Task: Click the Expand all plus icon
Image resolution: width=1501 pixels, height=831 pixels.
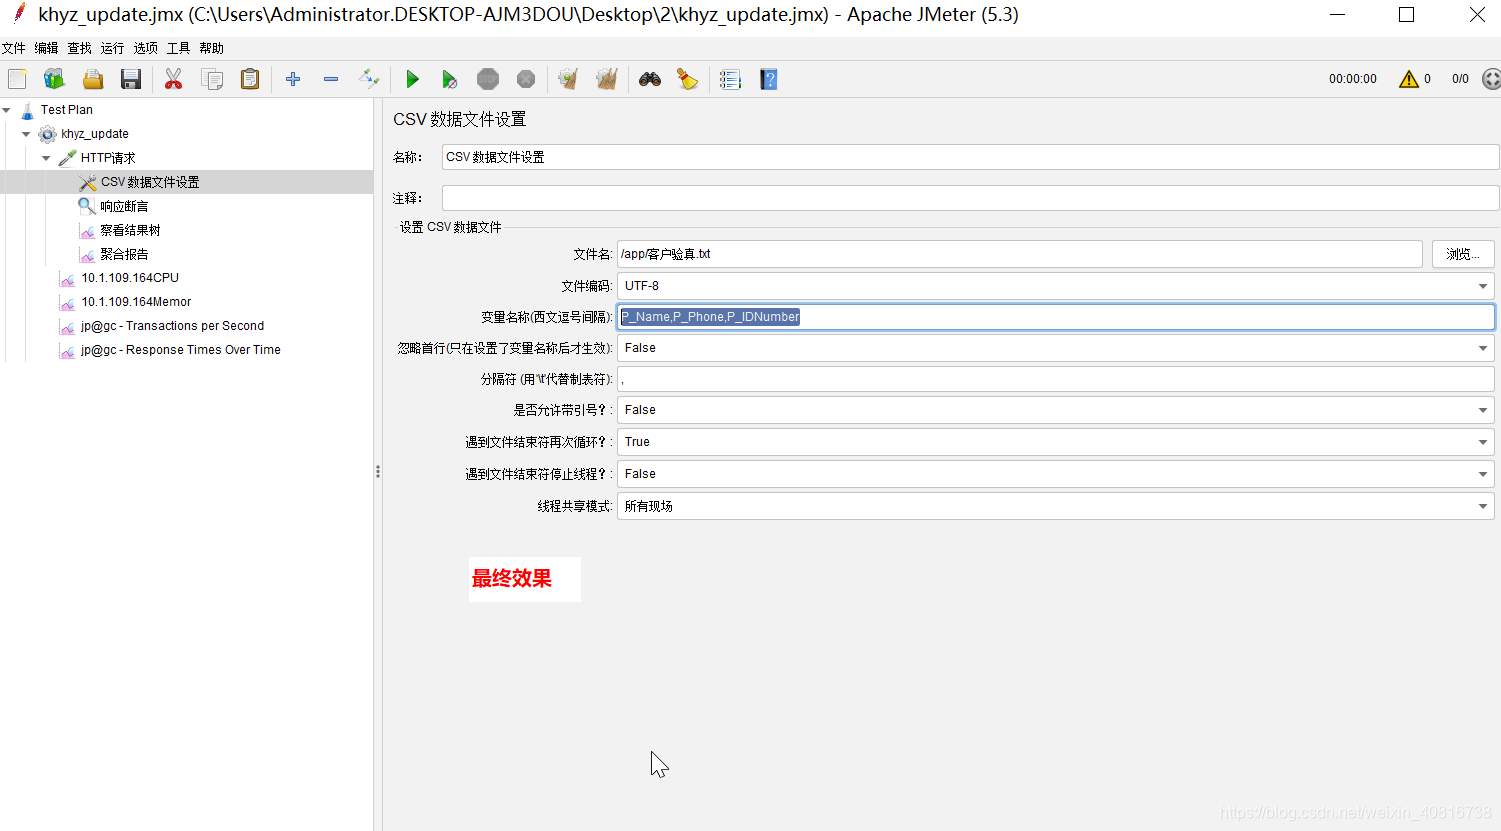Action: (293, 79)
